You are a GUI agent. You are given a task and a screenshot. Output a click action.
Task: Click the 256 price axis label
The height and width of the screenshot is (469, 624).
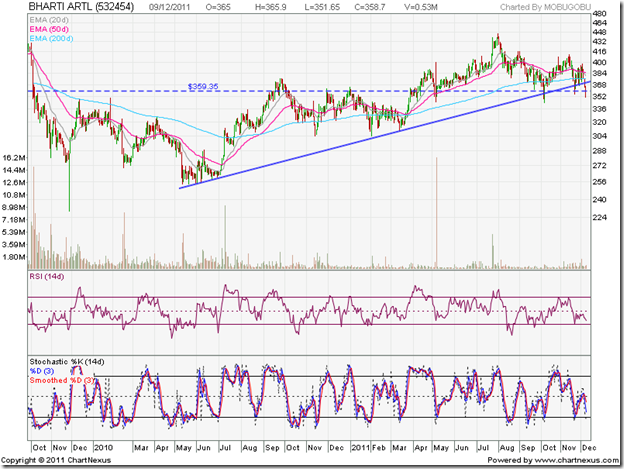pyautogui.click(x=599, y=182)
